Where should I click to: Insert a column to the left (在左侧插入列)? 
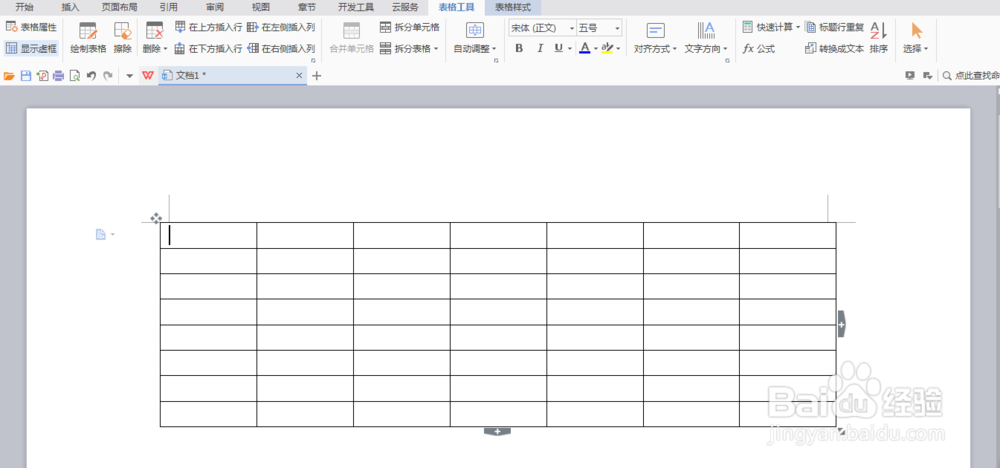281,27
